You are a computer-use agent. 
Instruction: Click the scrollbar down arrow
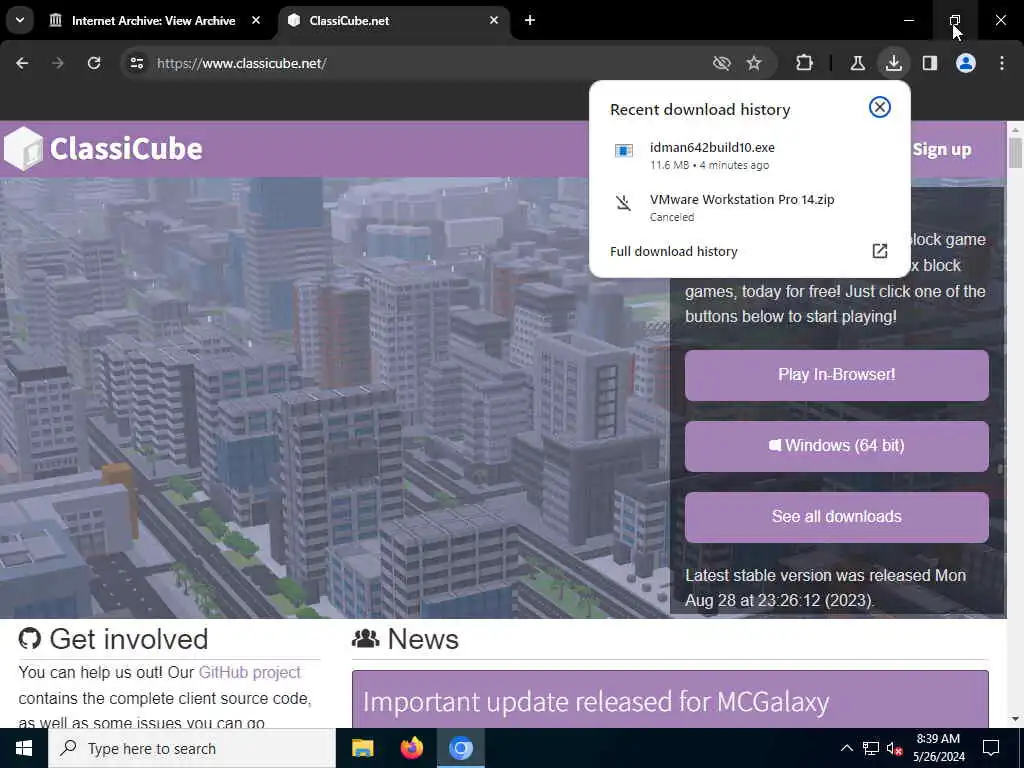pyautogui.click(x=1016, y=719)
